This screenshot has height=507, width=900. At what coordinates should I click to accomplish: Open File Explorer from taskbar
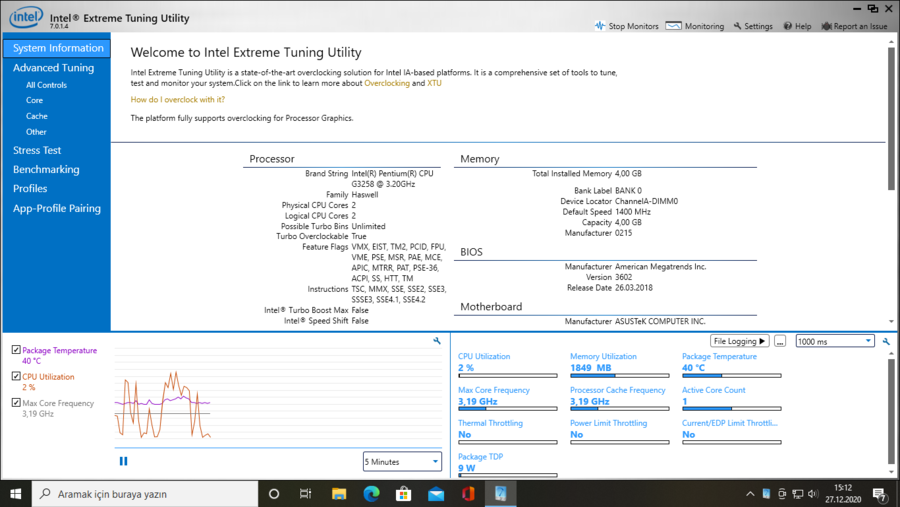[x=339, y=494]
